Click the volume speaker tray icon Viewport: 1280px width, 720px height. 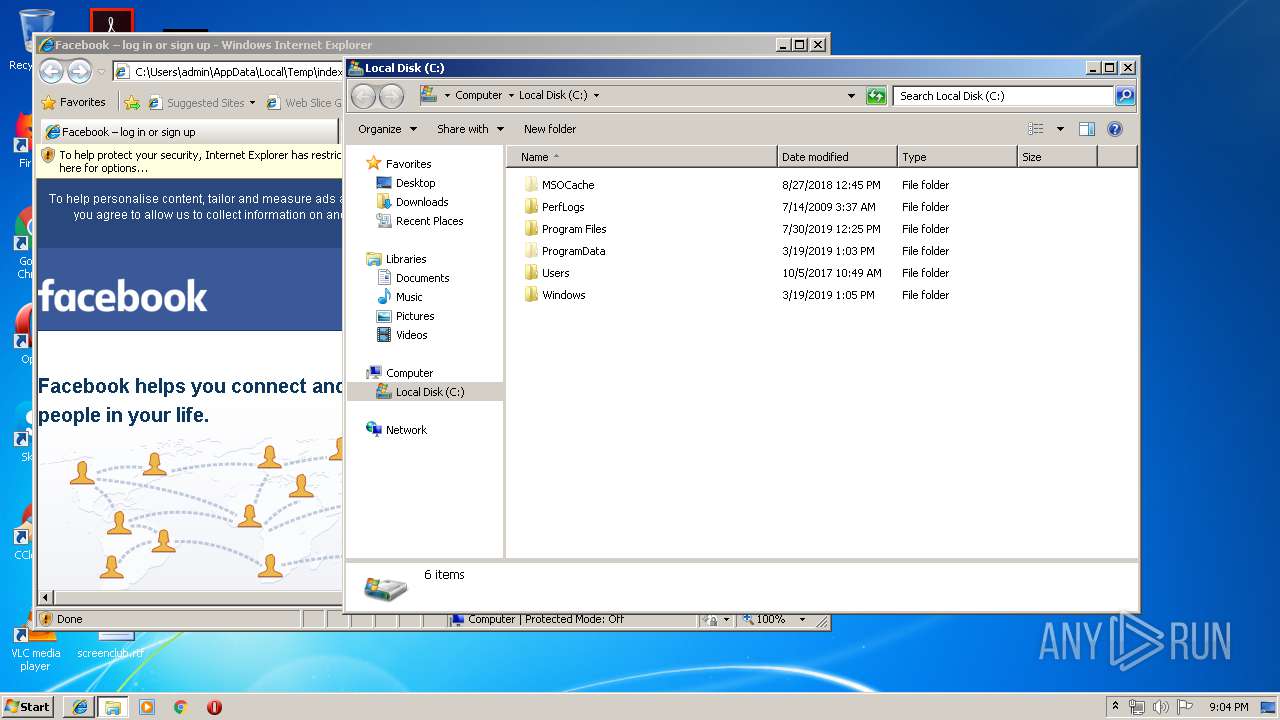point(1160,707)
